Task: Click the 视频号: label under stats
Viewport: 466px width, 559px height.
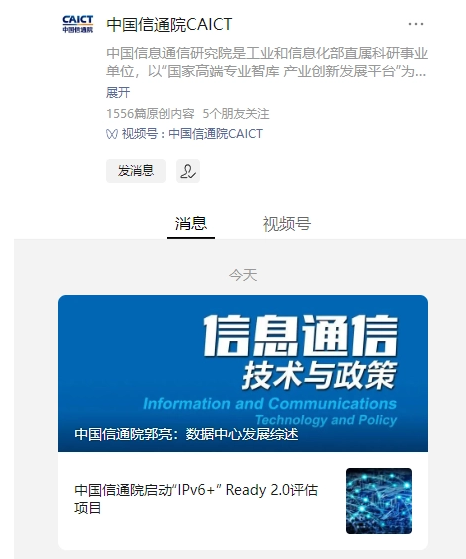Action: (x=143, y=134)
